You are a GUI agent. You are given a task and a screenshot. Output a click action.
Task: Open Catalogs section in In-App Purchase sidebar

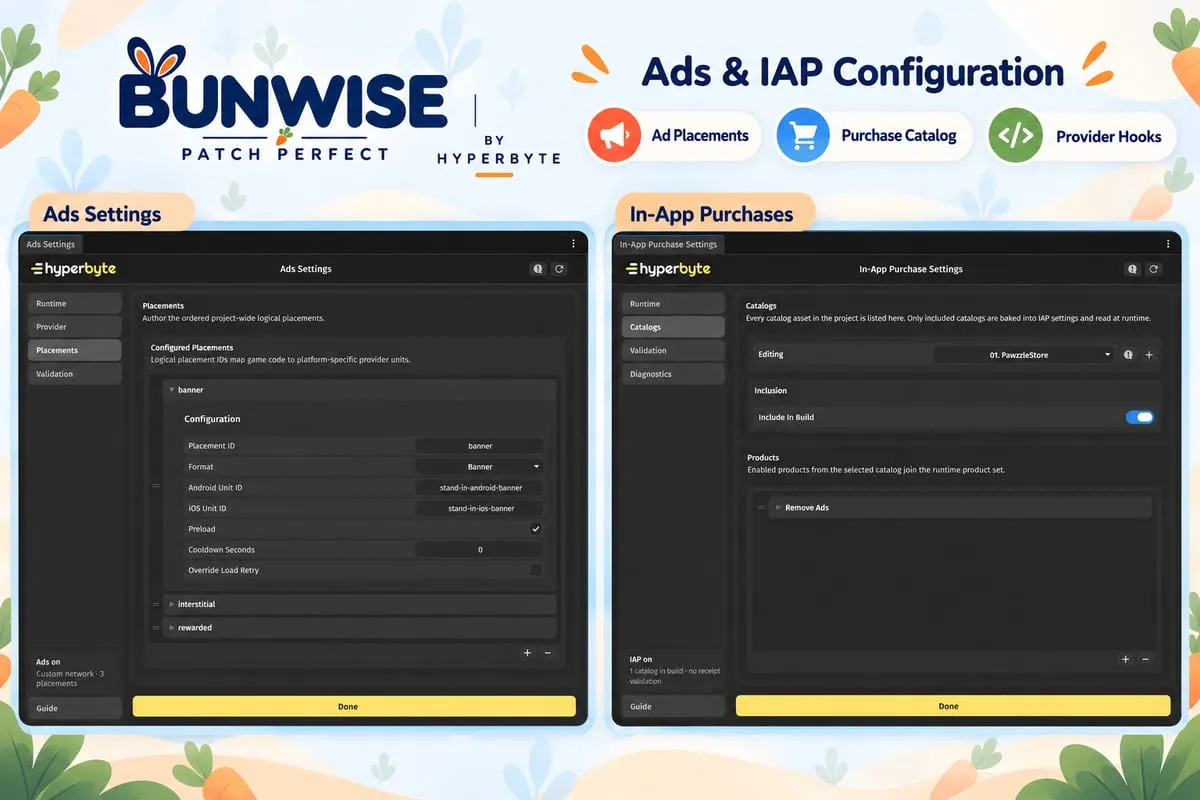point(673,327)
